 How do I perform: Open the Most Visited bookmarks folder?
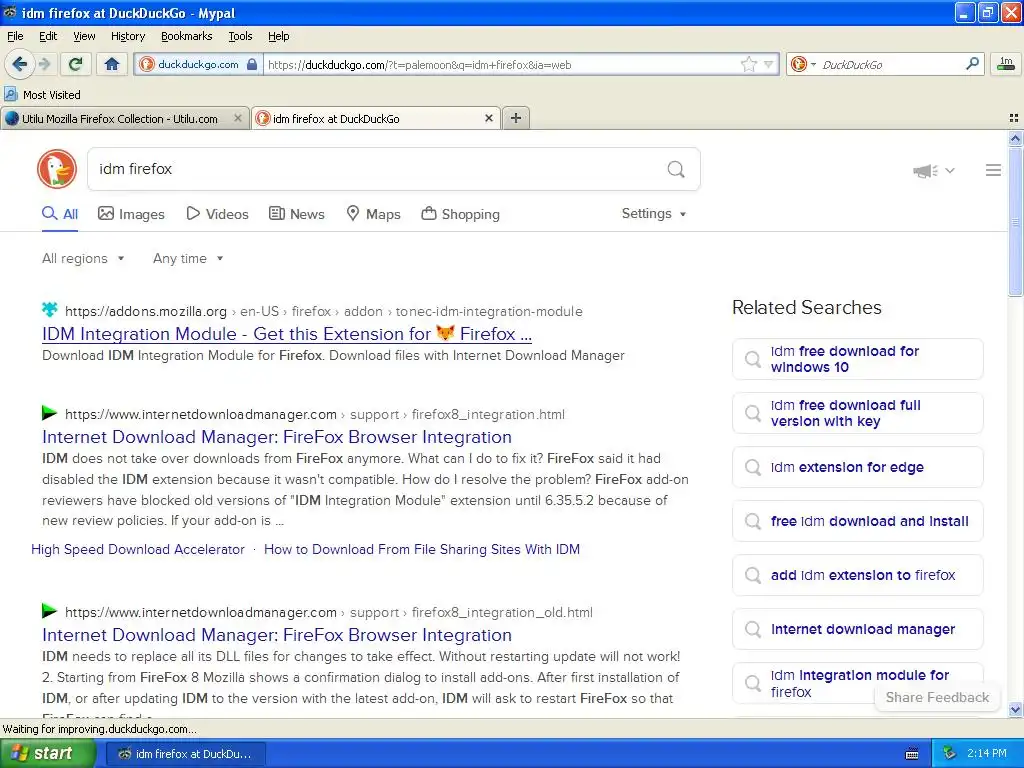pyautogui.click(x=42, y=95)
